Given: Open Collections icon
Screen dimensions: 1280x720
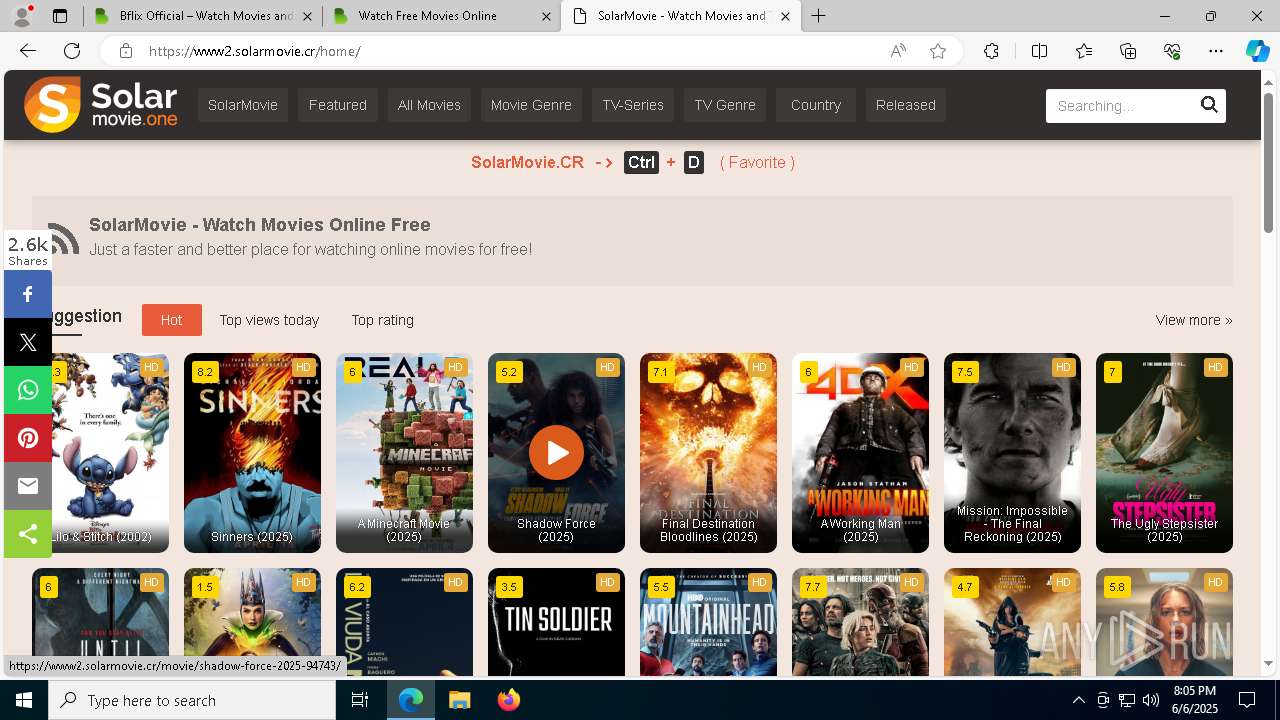Looking at the screenshot, I should point(1128,51).
